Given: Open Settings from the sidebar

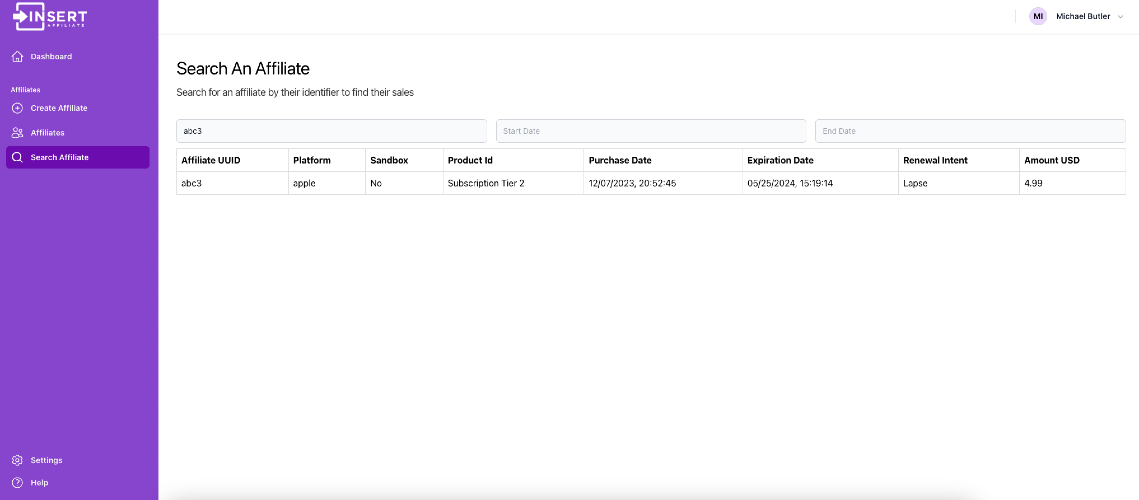Looking at the screenshot, I should click(46, 460).
